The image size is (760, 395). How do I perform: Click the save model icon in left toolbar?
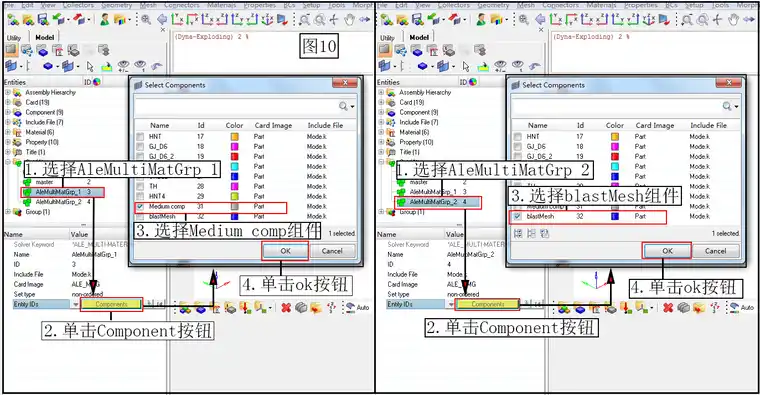tap(43, 19)
